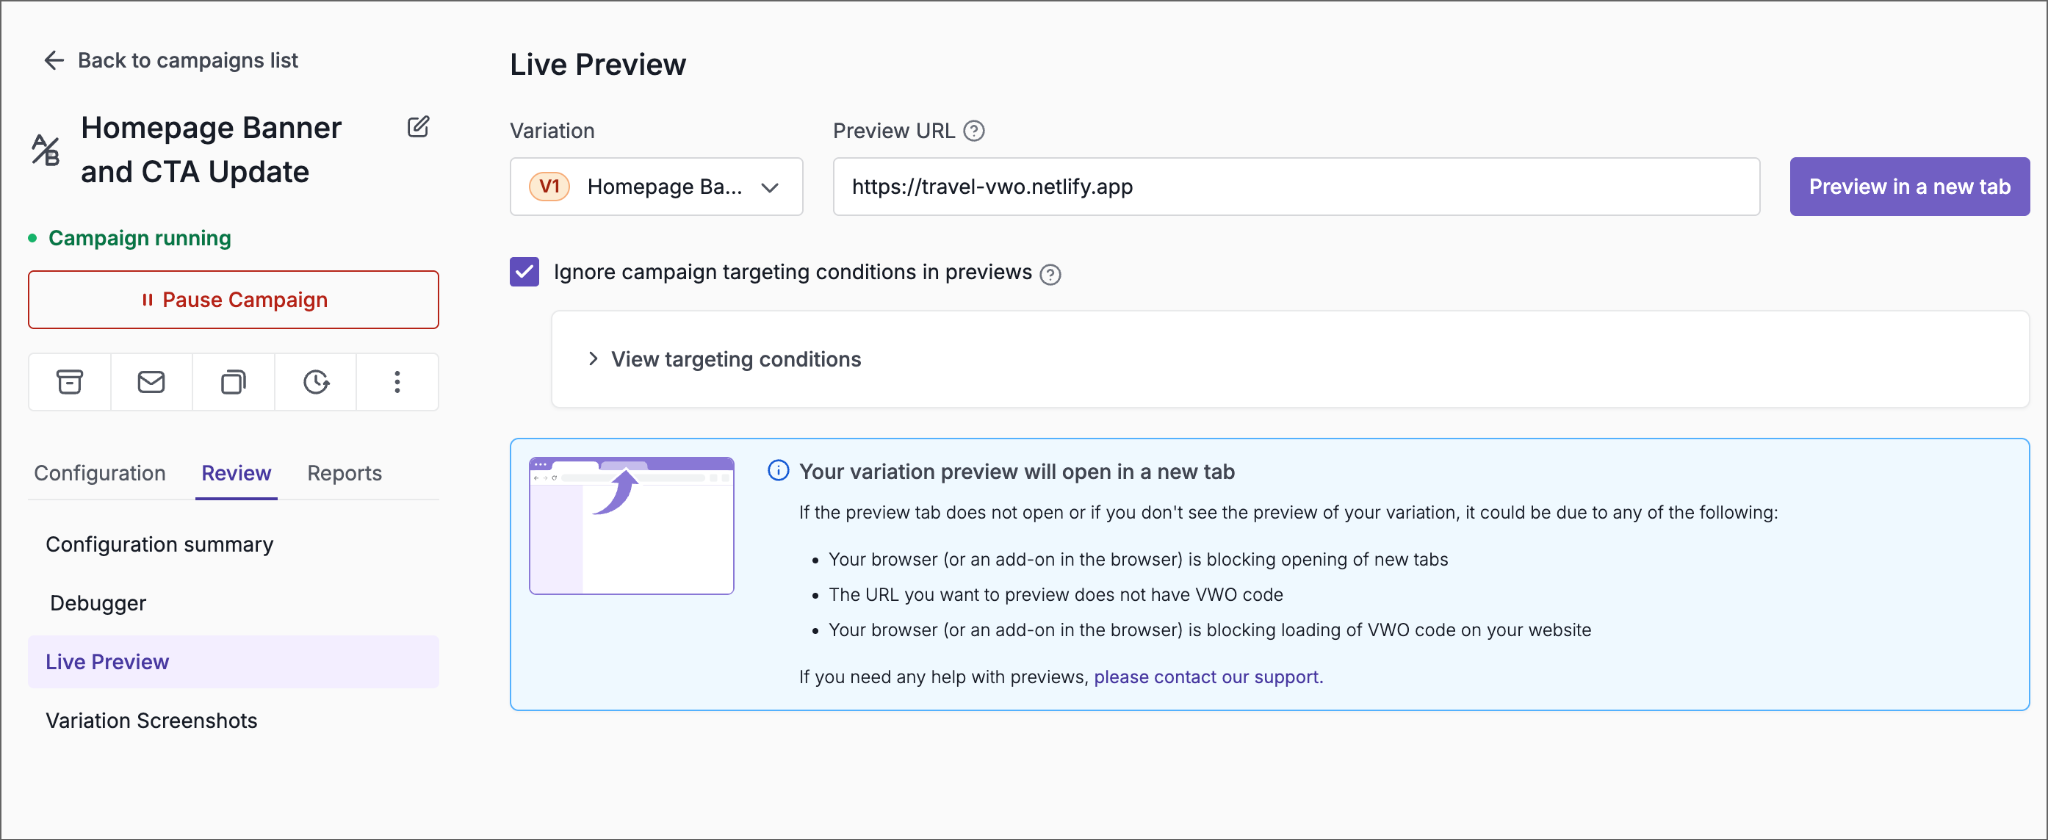The height and width of the screenshot is (840, 2048).
Task: Open the schedule clock icon
Action: point(316,382)
